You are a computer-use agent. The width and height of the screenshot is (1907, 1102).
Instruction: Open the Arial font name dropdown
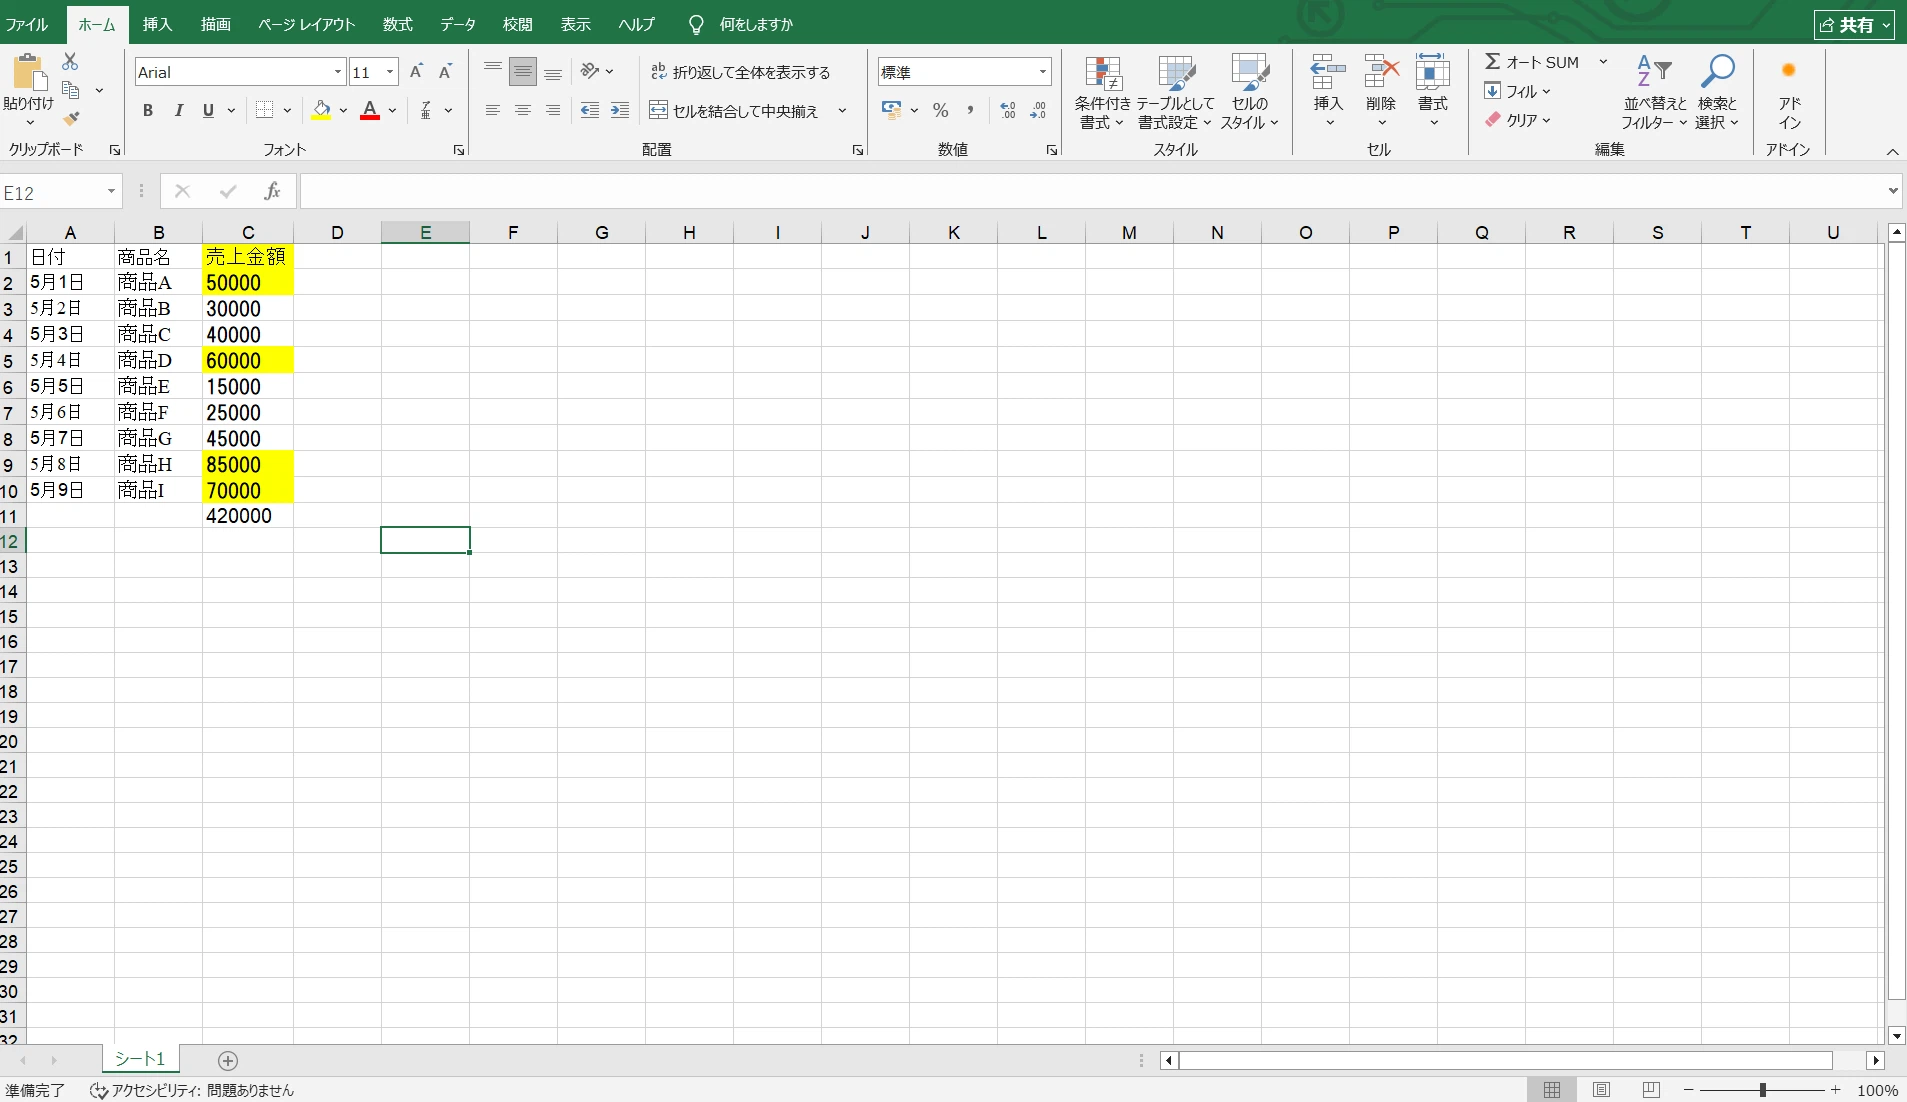pyautogui.click(x=338, y=72)
